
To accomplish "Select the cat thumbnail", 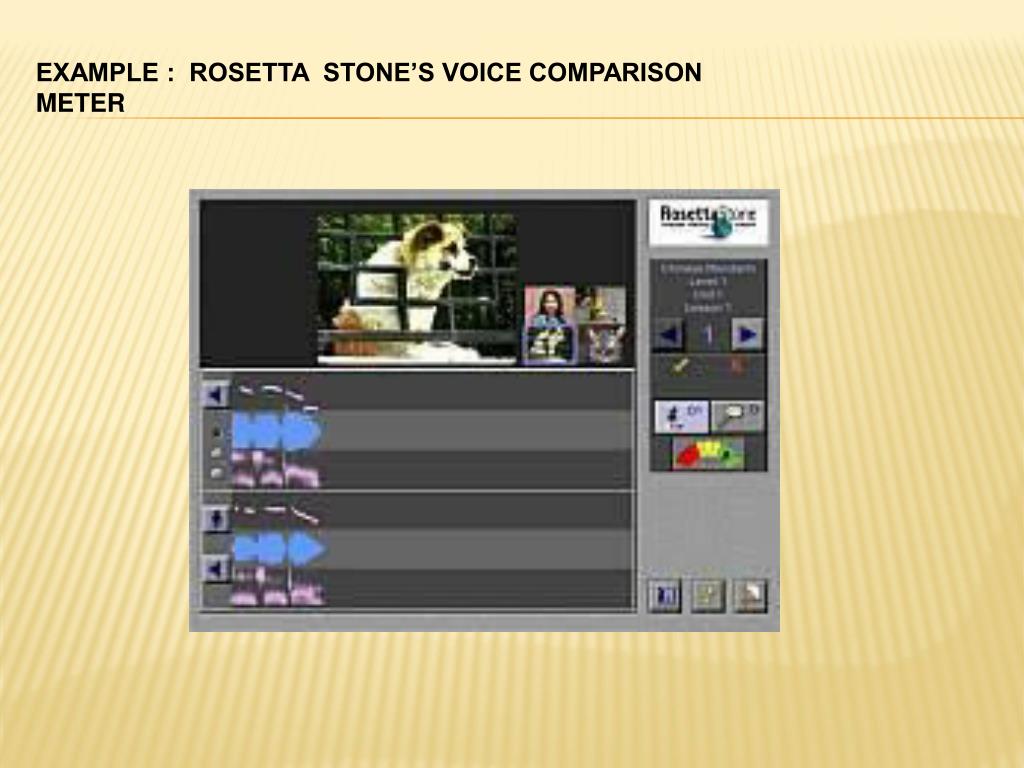I will point(602,344).
